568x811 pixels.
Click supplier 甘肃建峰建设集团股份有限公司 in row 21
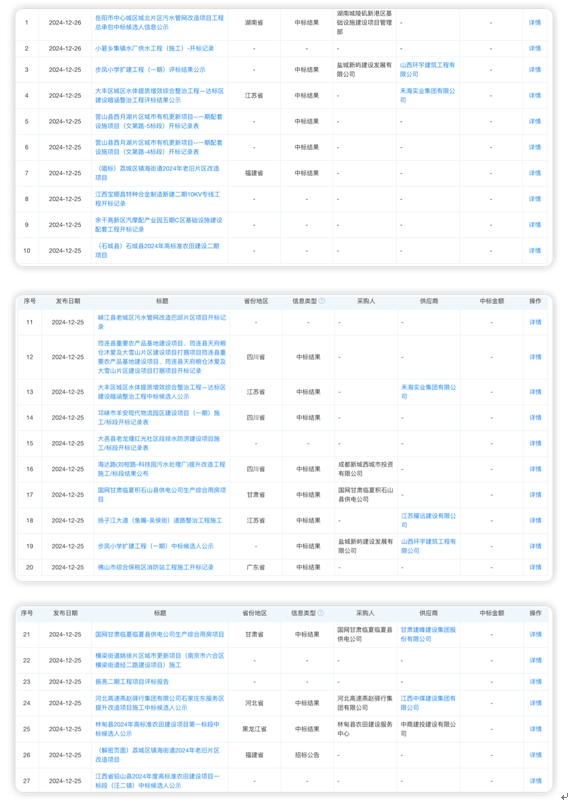pyautogui.click(x=428, y=634)
